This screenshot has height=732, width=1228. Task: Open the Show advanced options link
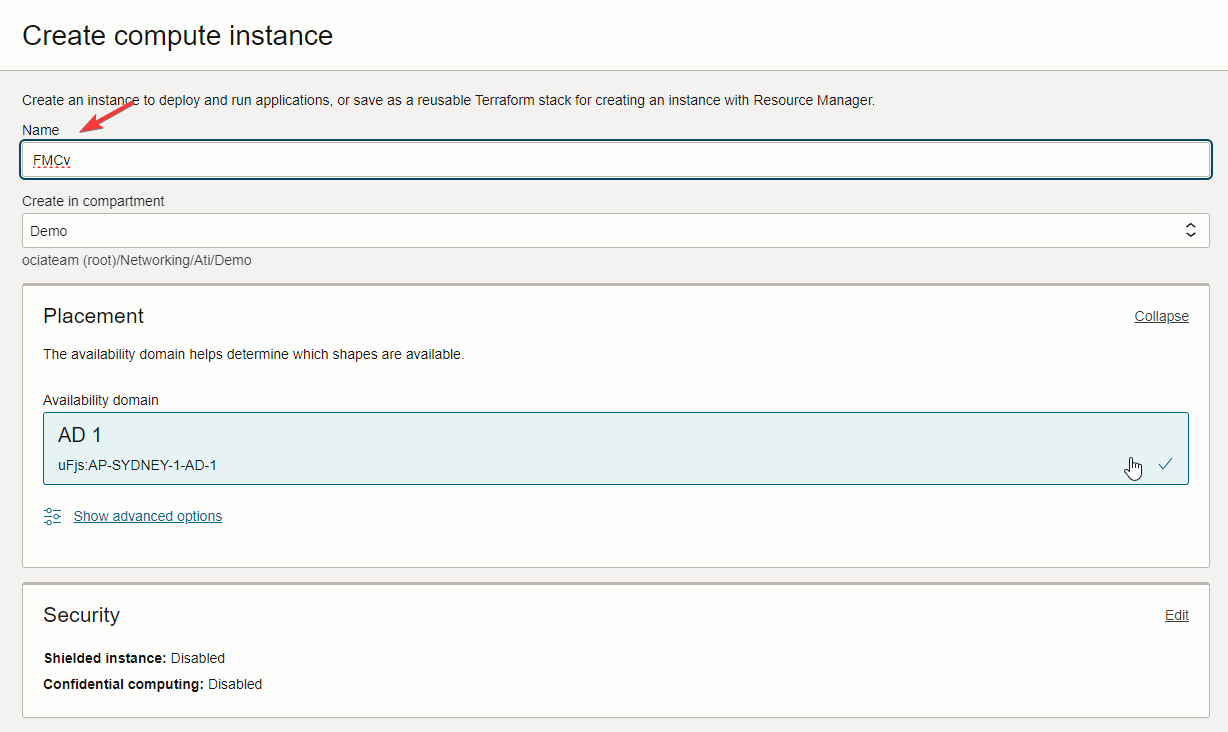pyautogui.click(x=148, y=516)
